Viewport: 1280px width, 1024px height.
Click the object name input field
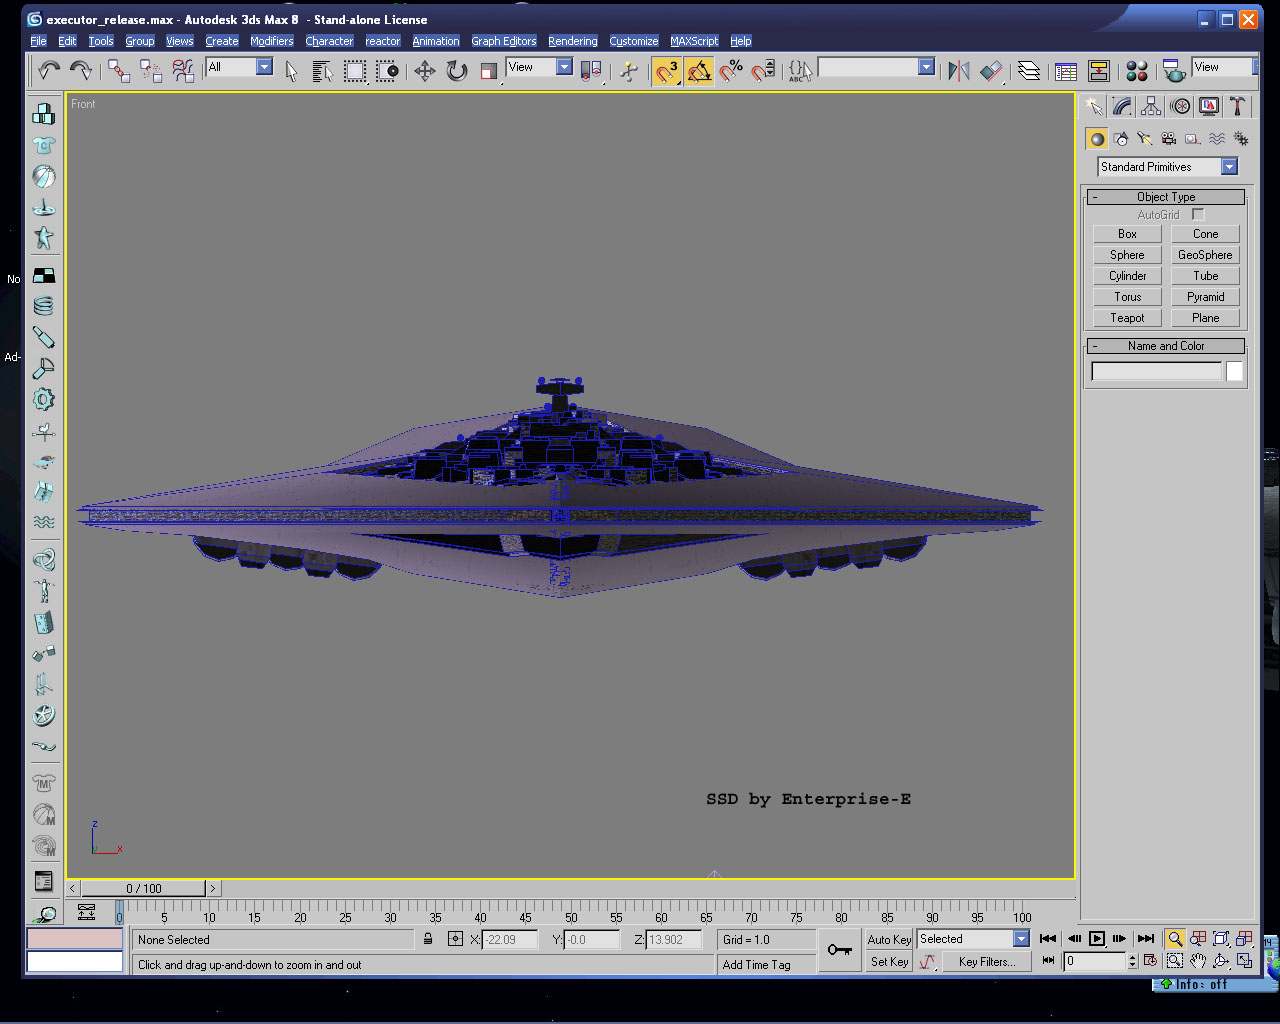point(1156,371)
